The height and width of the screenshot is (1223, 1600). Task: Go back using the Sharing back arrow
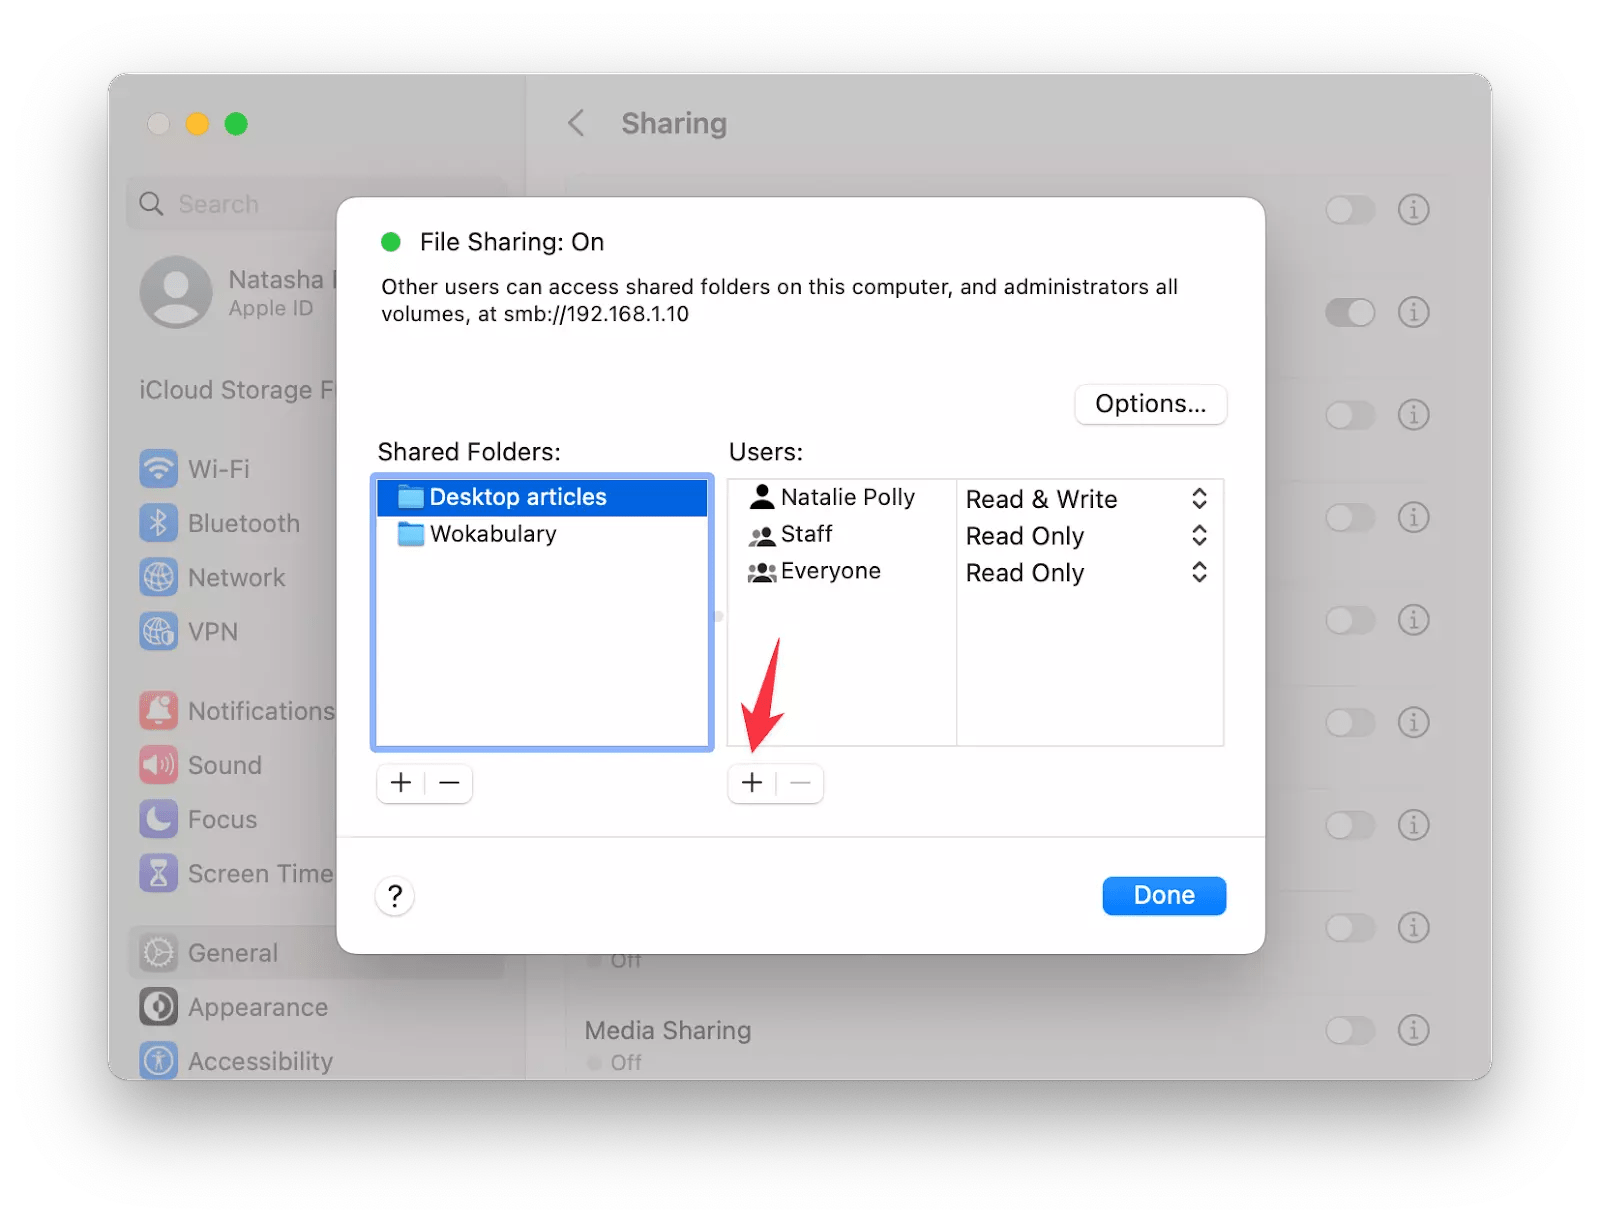point(576,122)
